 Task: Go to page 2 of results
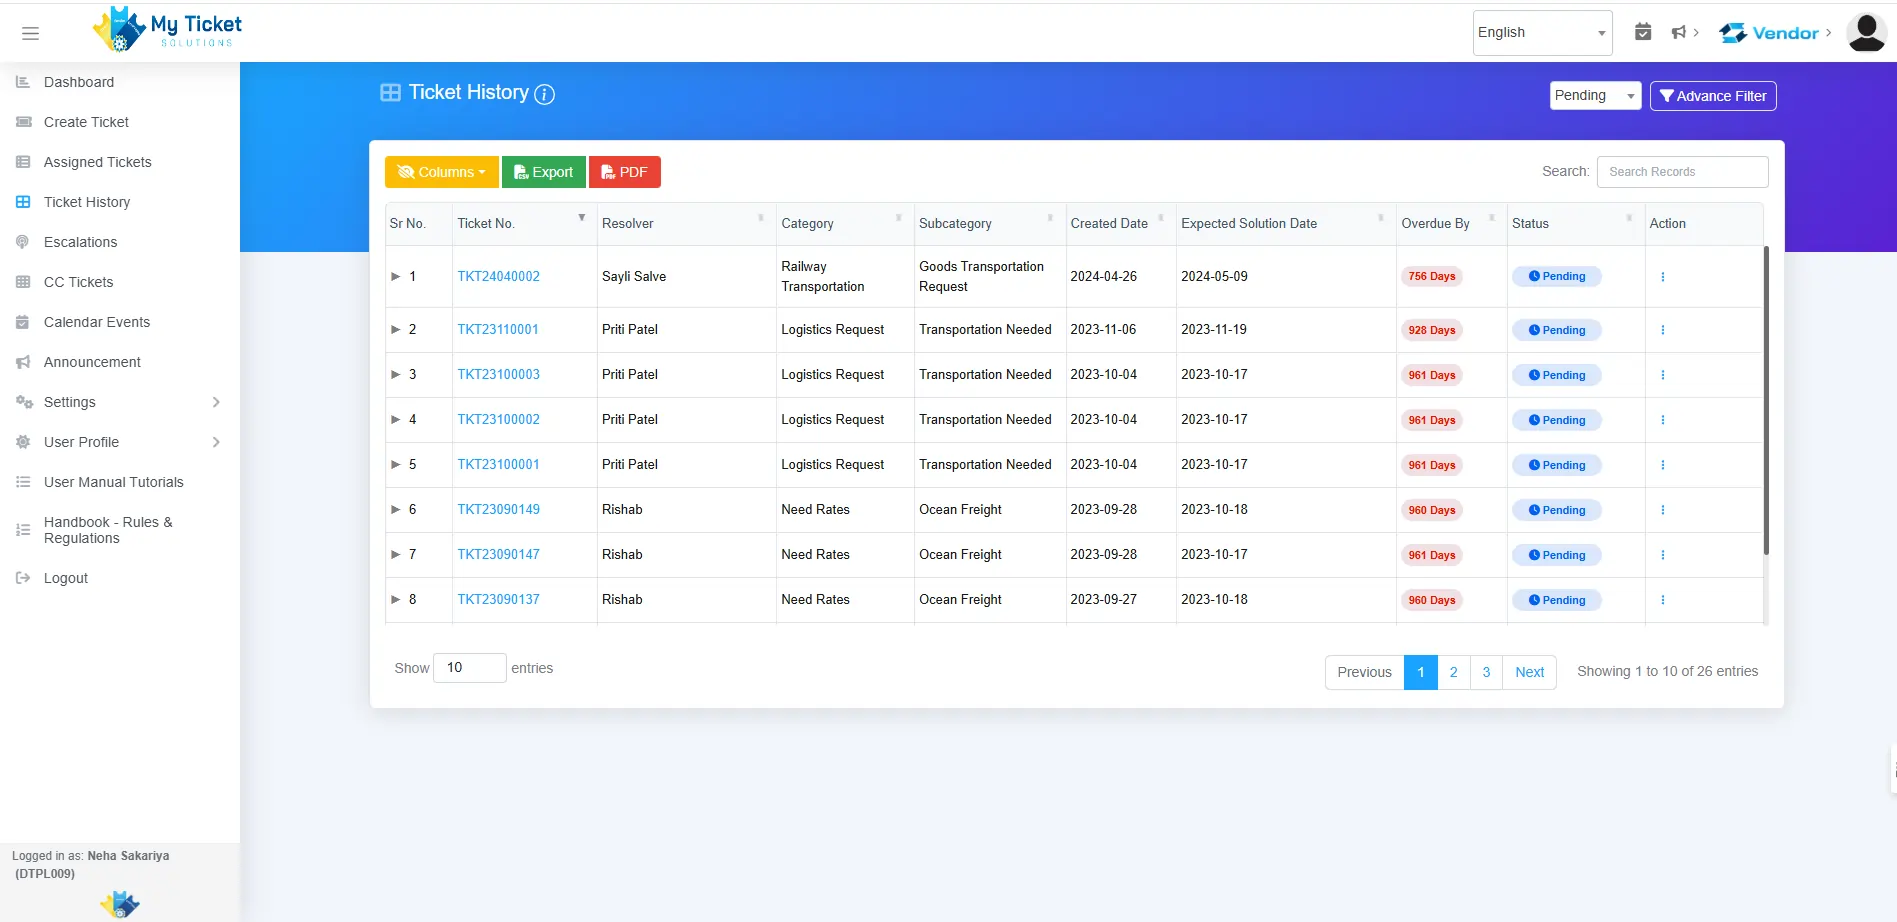[1453, 672]
